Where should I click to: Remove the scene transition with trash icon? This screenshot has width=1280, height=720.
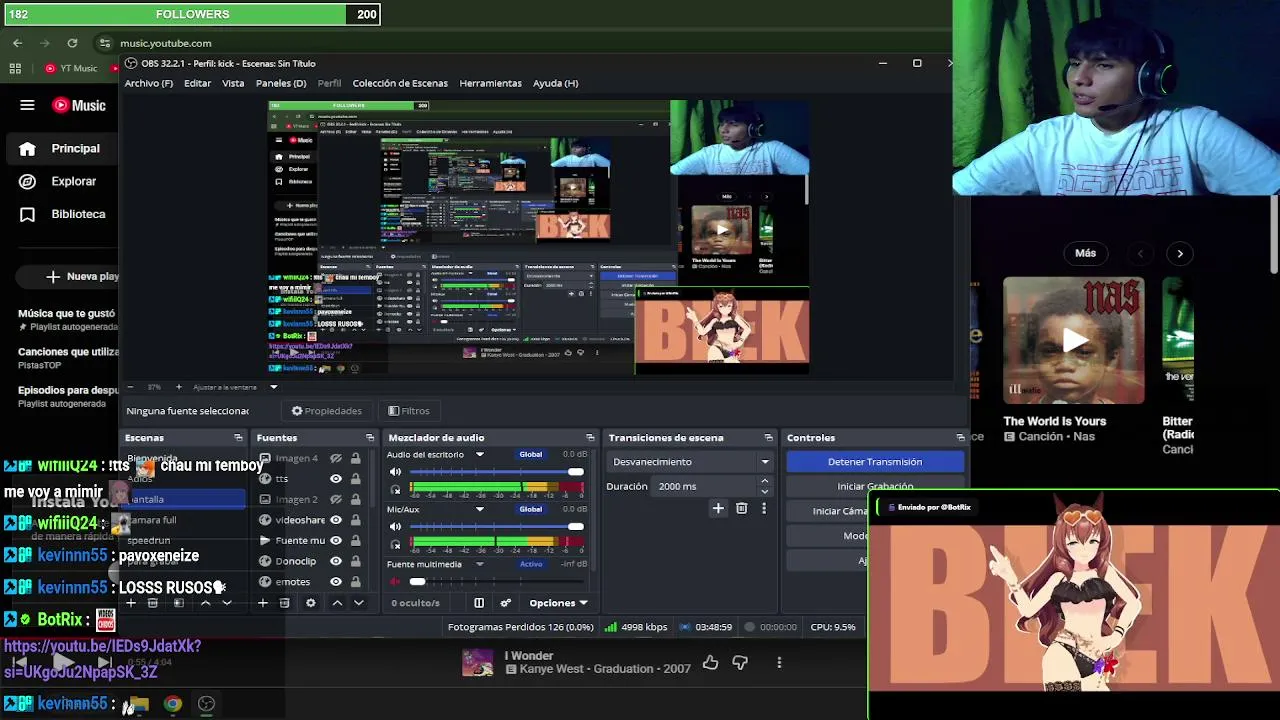click(741, 509)
